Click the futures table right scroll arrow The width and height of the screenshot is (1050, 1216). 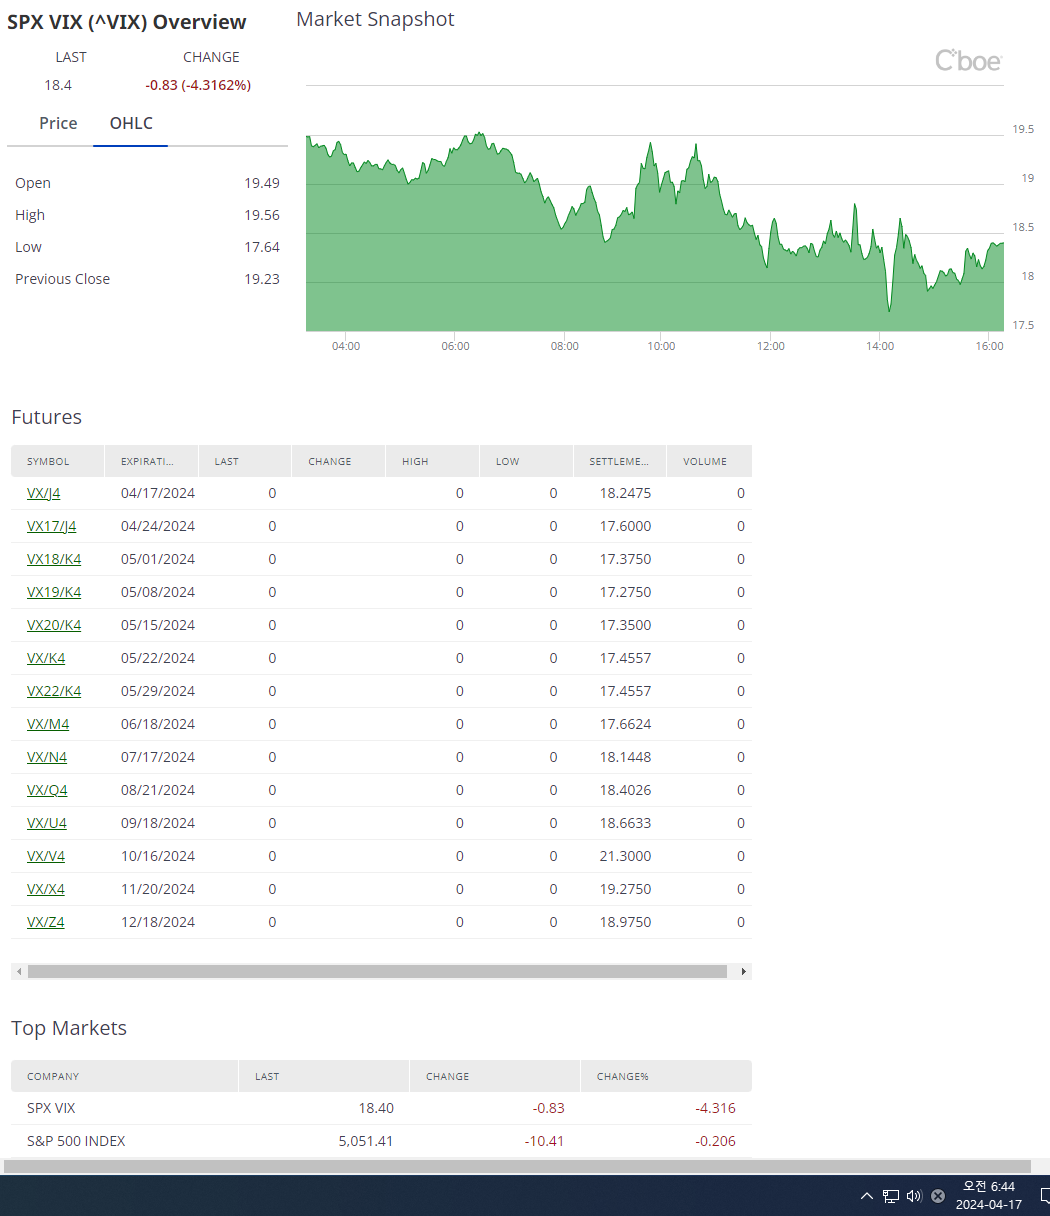click(x=743, y=971)
